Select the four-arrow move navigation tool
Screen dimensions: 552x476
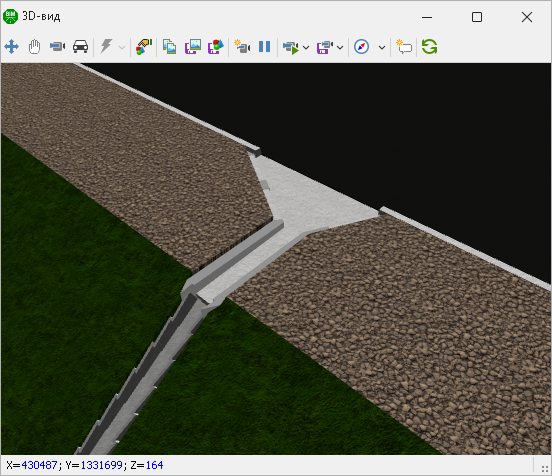pyautogui.click(x=12, y=46)
